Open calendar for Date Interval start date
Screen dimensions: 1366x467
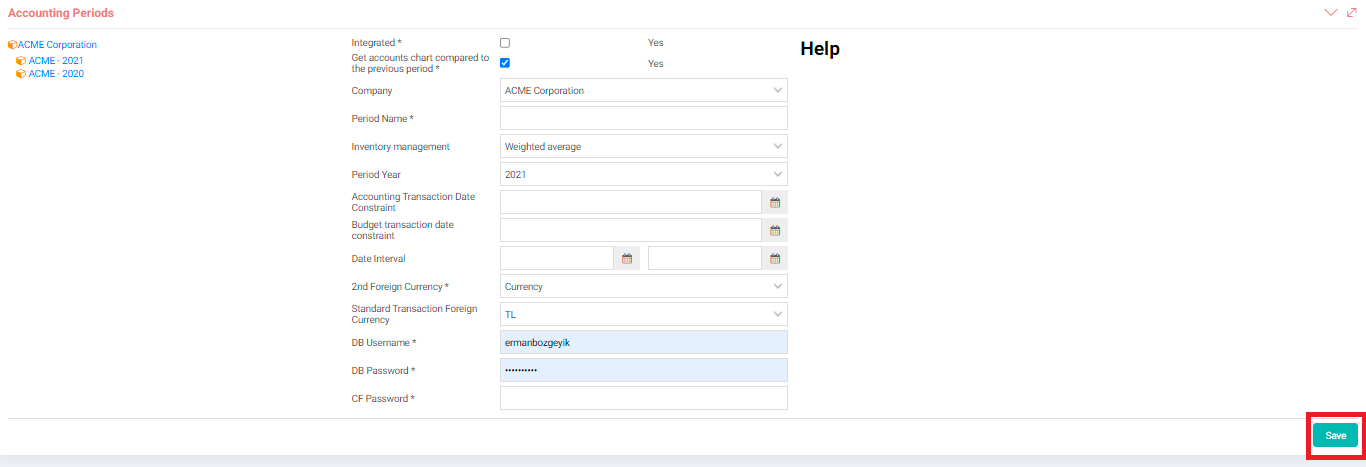click(x=627, y=258)
